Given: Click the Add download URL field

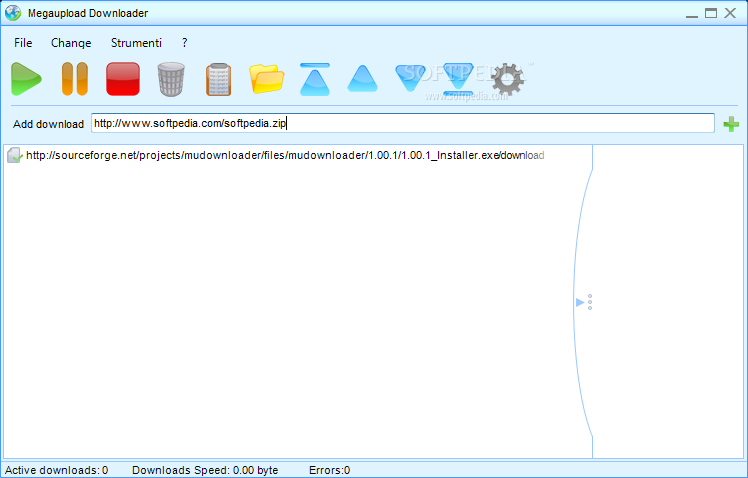Looking at the screenshot, I should pos(403,123).
